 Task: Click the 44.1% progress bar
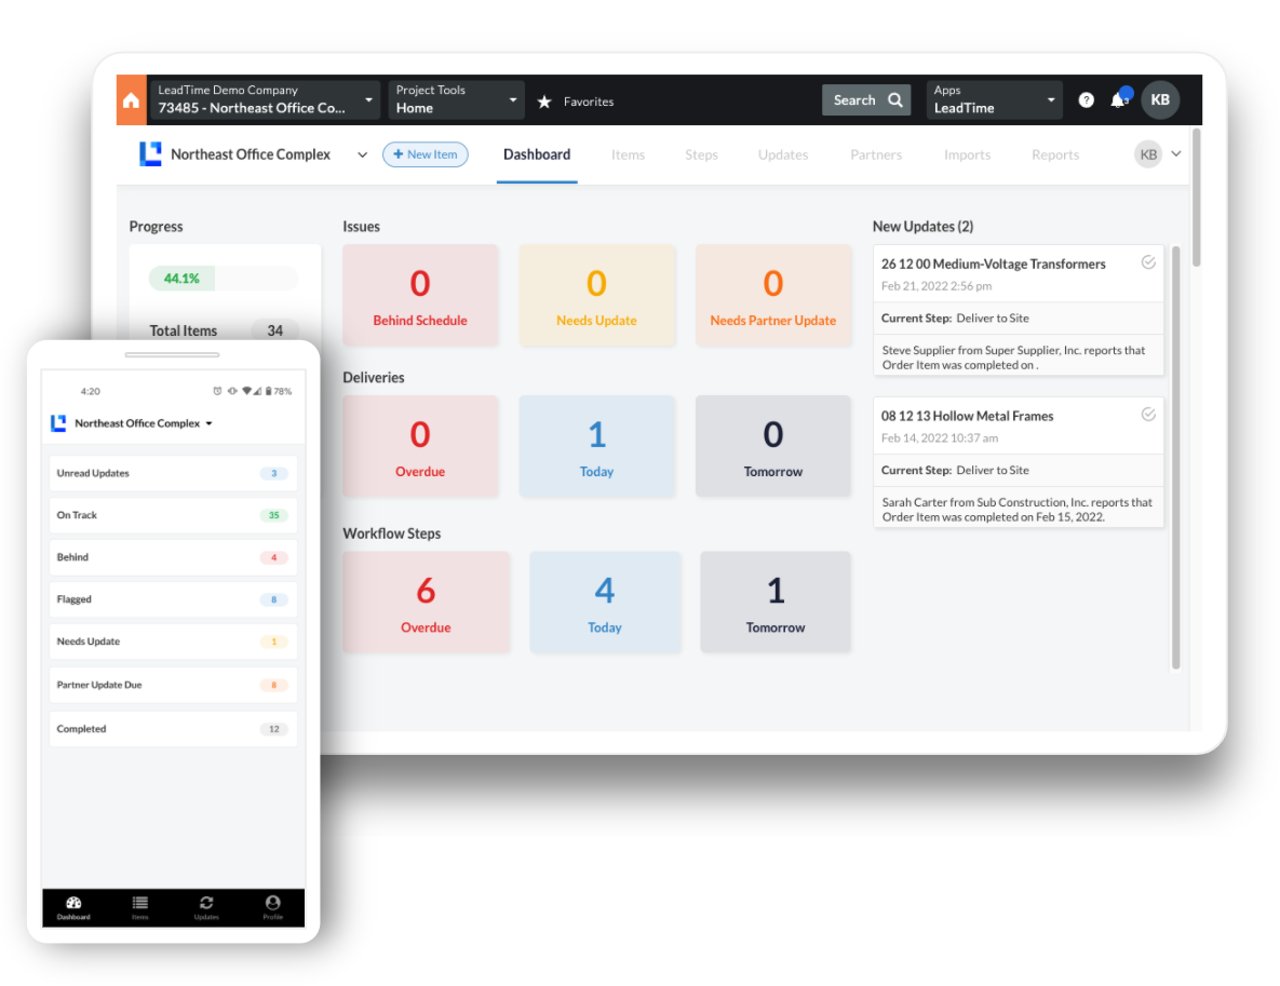tap(223, 279)
